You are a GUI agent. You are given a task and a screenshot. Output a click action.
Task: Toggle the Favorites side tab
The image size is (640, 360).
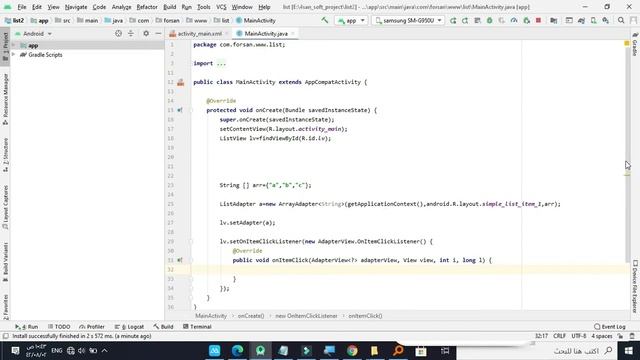click(5, 307)
